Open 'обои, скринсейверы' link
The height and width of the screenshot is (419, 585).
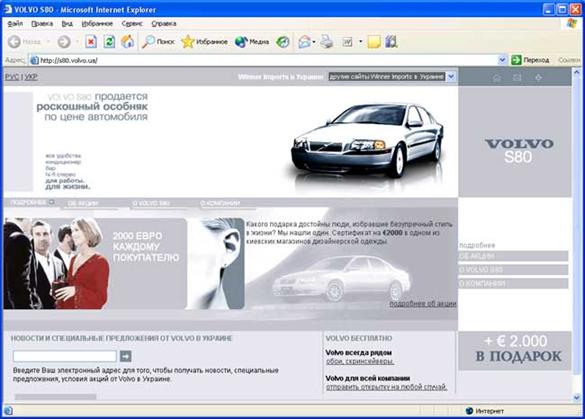tap(360, 362)
